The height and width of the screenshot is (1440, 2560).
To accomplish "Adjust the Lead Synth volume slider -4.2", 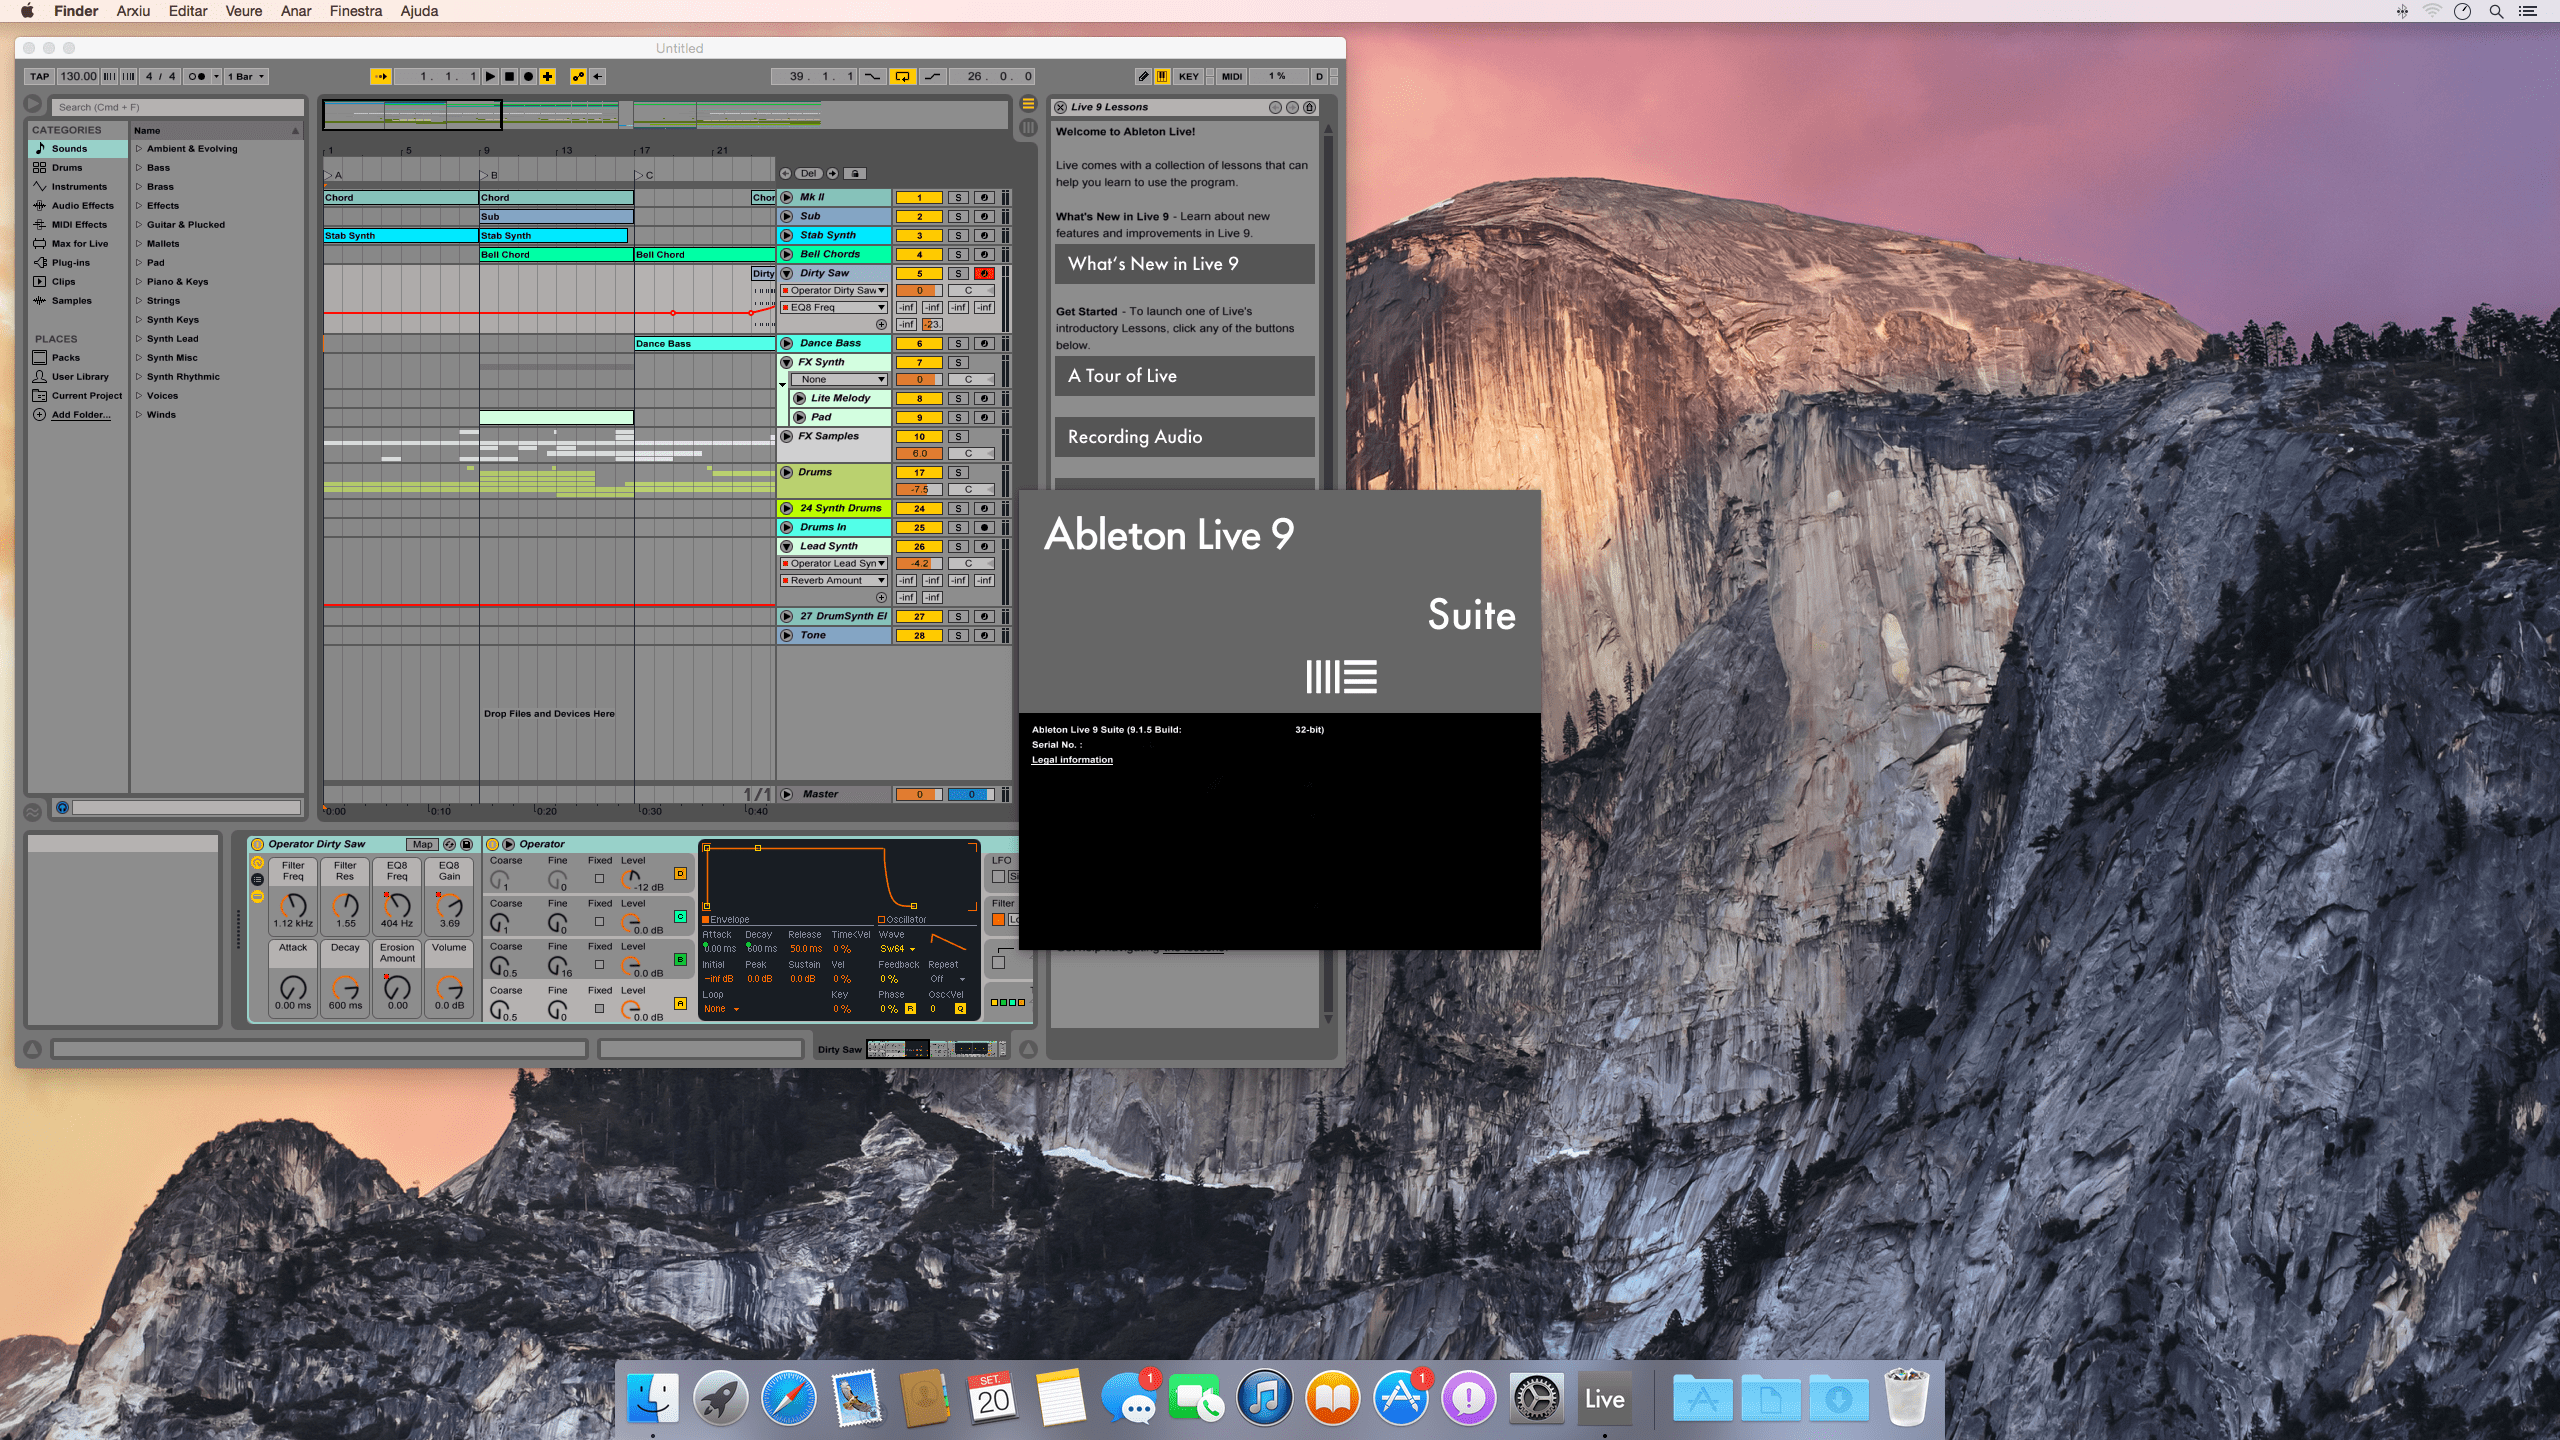I will (x=919, y=563).
